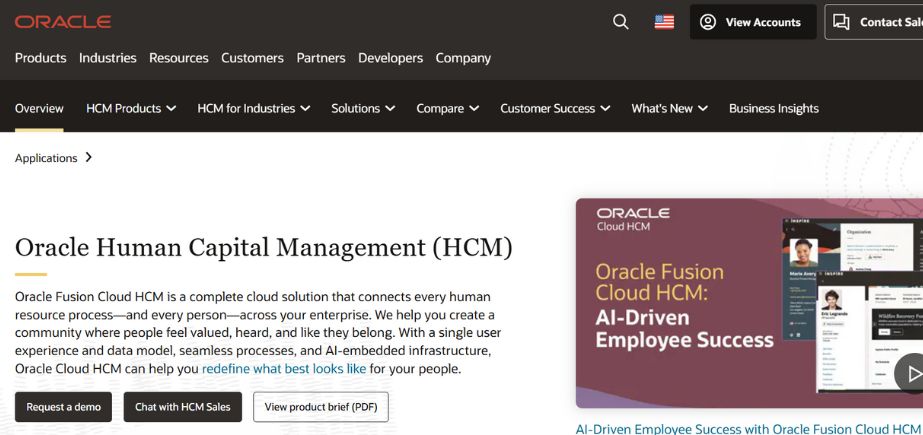
Task: Select the Overview tab
Action: point(39,108)
